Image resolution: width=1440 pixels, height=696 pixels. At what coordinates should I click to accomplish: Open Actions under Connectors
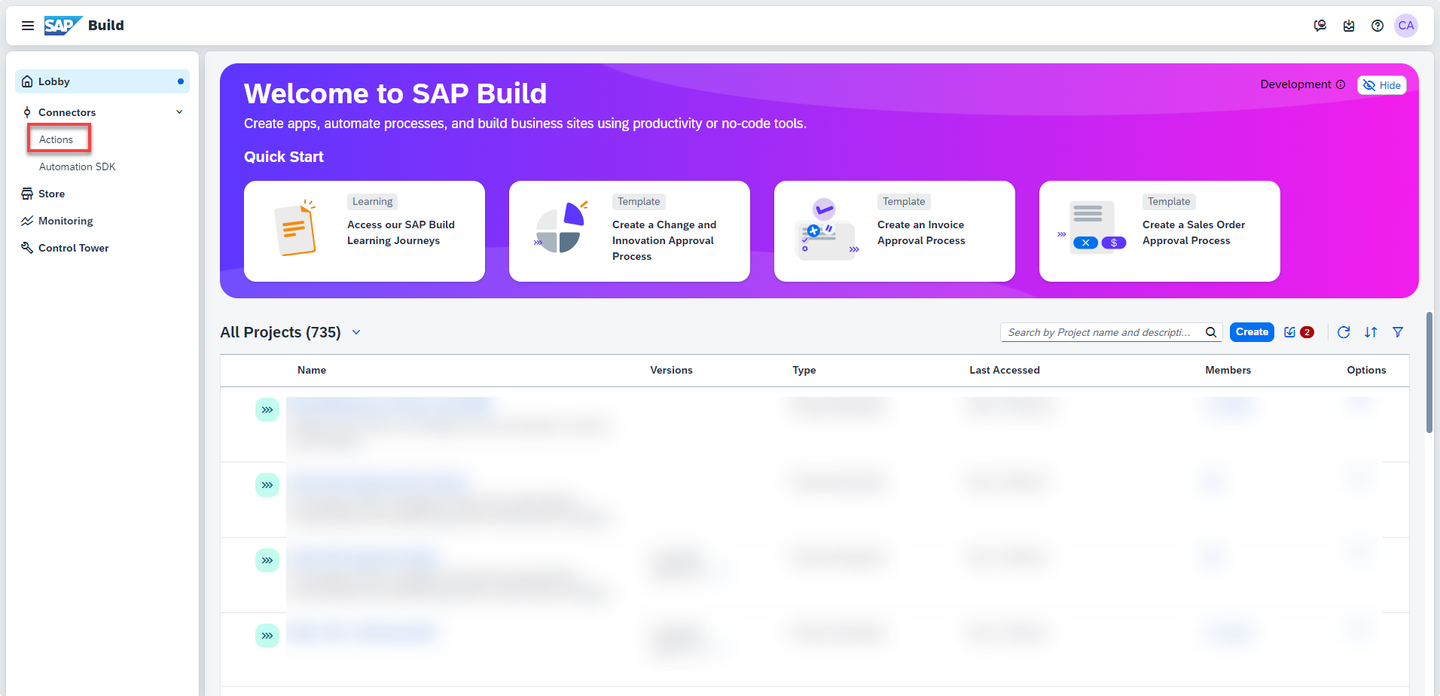click(56, 139)
